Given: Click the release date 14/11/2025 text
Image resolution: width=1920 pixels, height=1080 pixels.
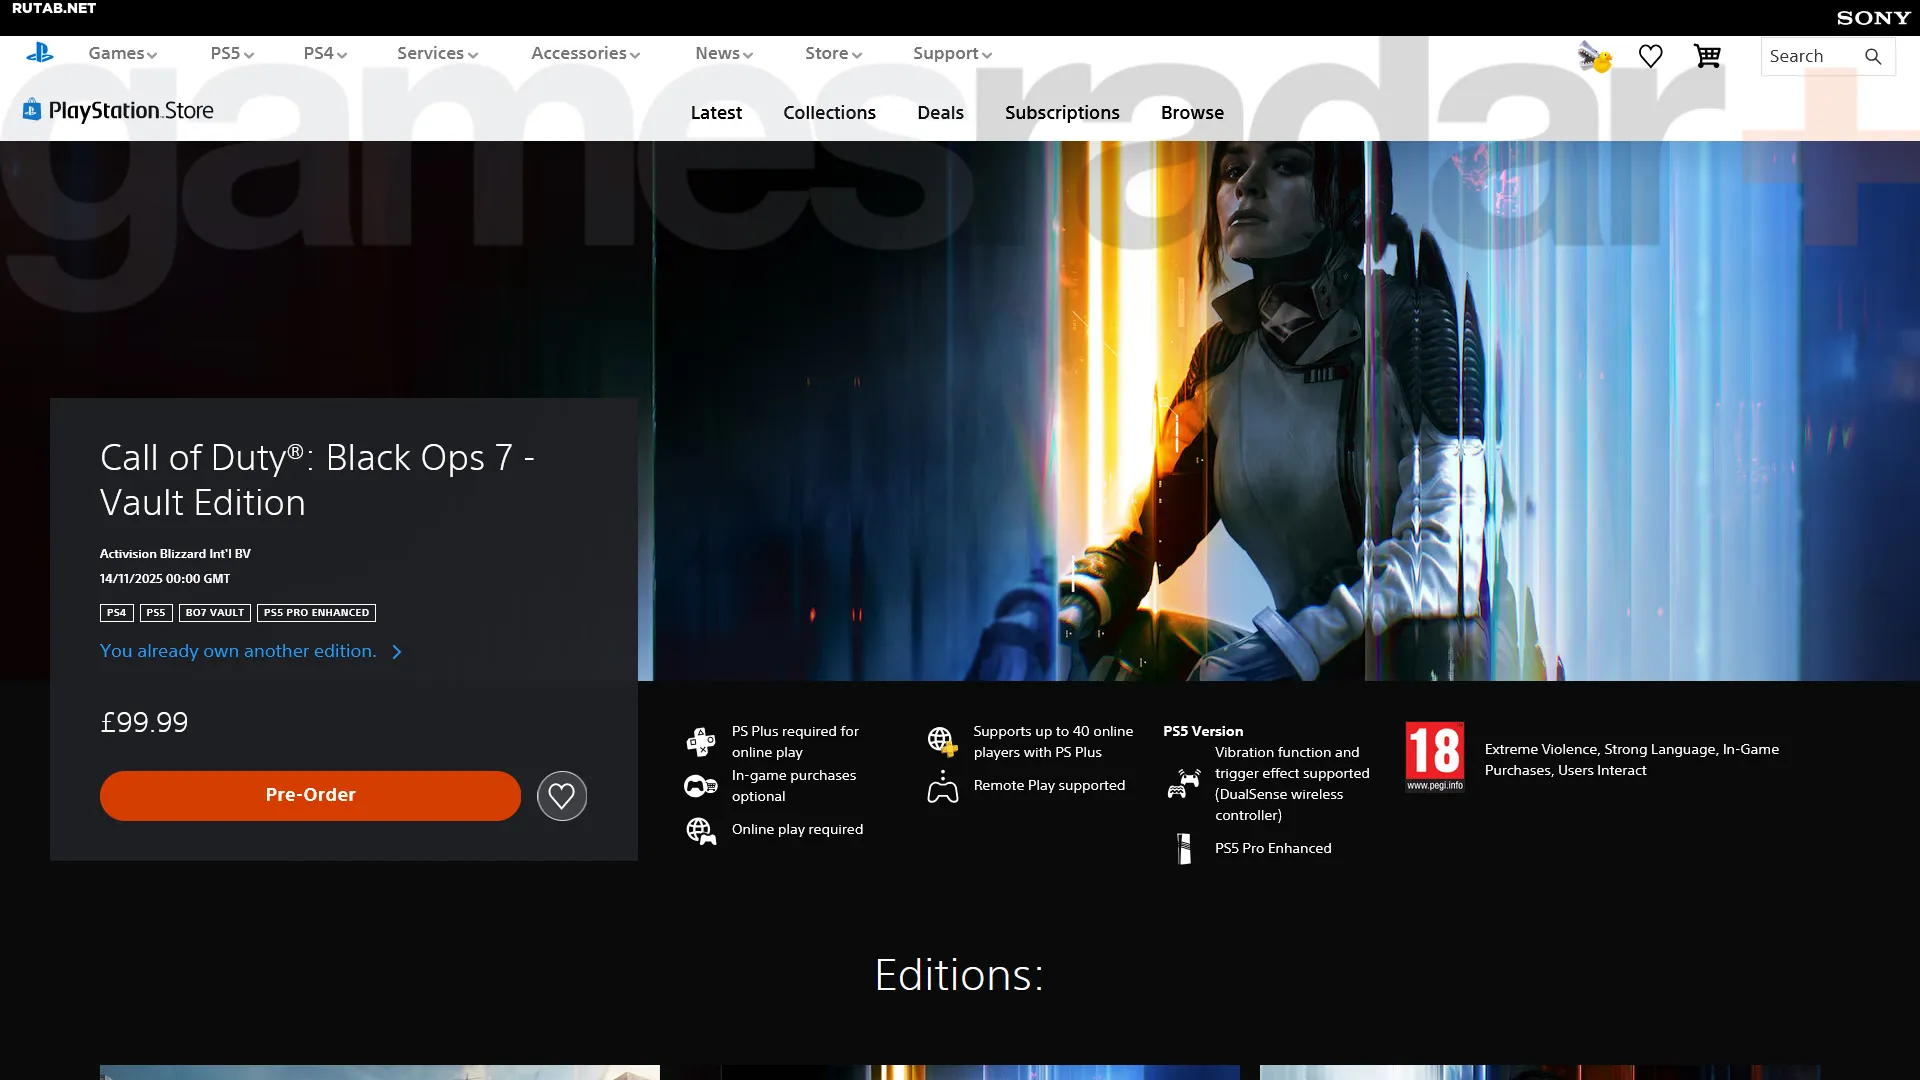Looking at the screenshot, I should (165, 579).
